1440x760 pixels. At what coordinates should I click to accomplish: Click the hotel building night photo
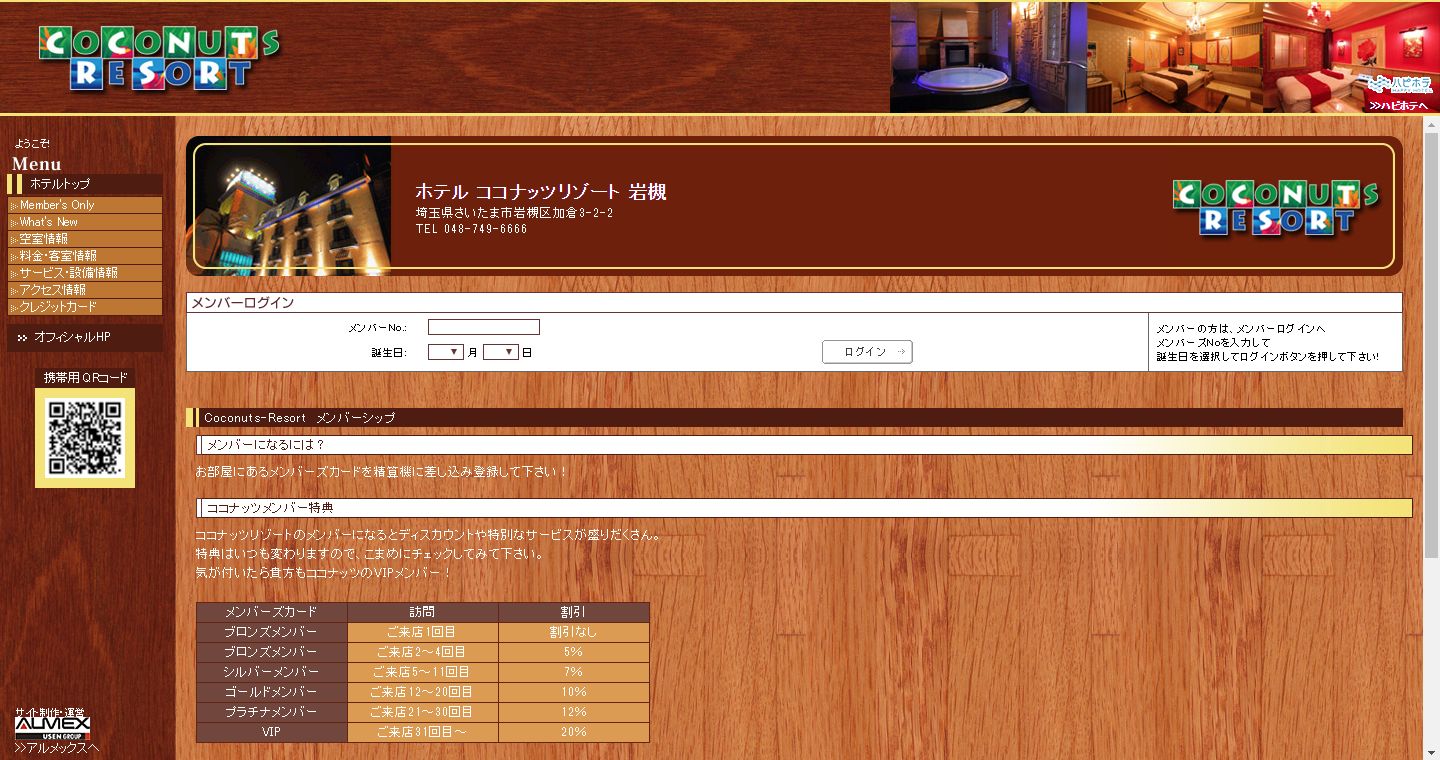tap(292, 206)
